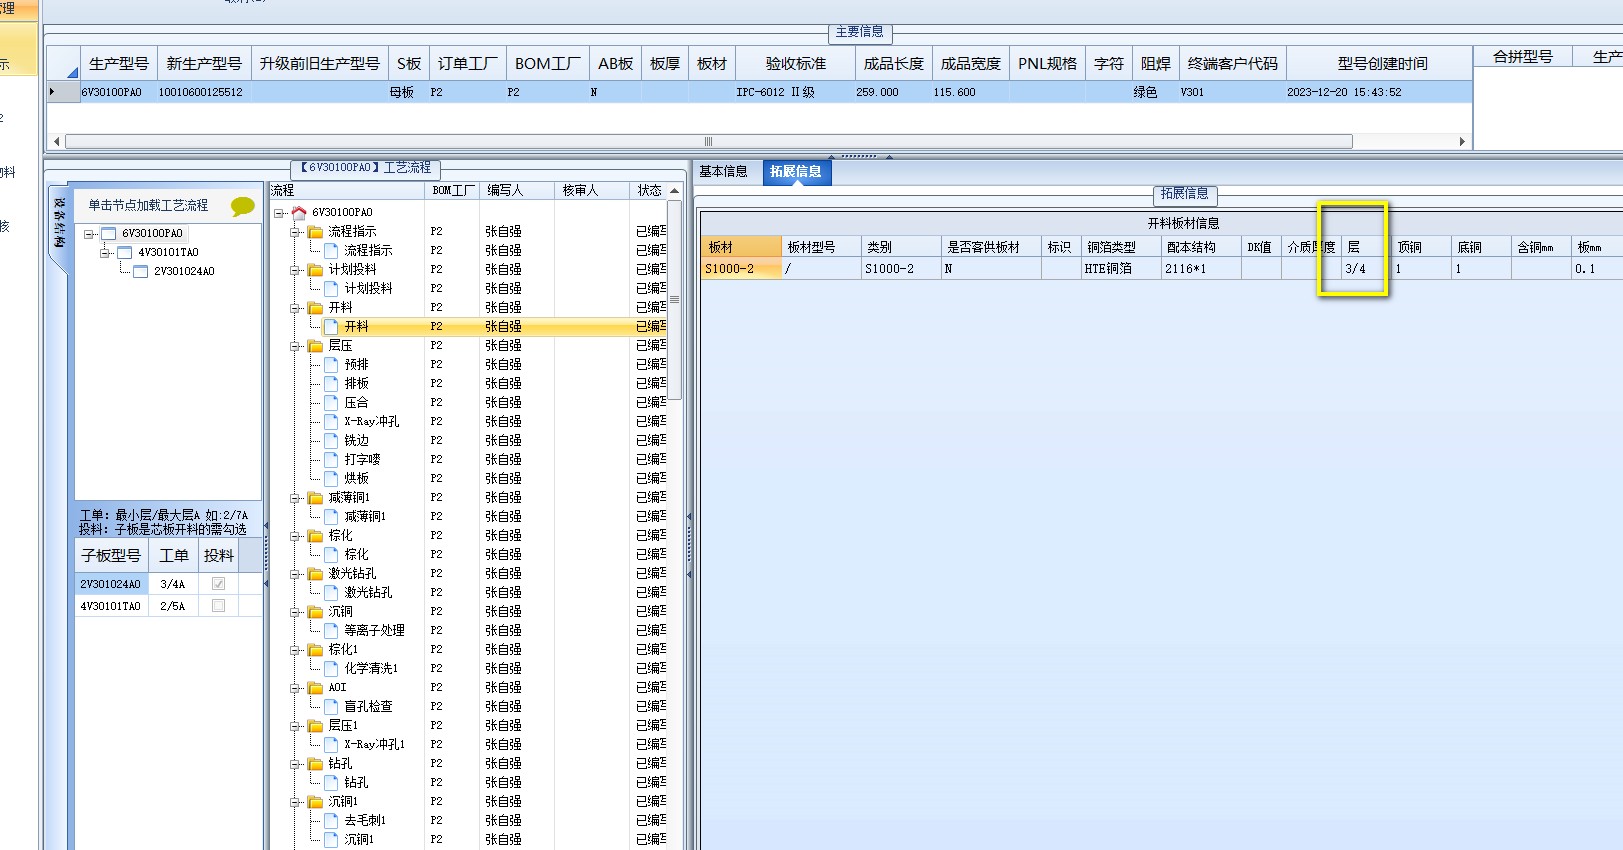
Task: Click the 层压 folder icon
Action: click(316, 345)
